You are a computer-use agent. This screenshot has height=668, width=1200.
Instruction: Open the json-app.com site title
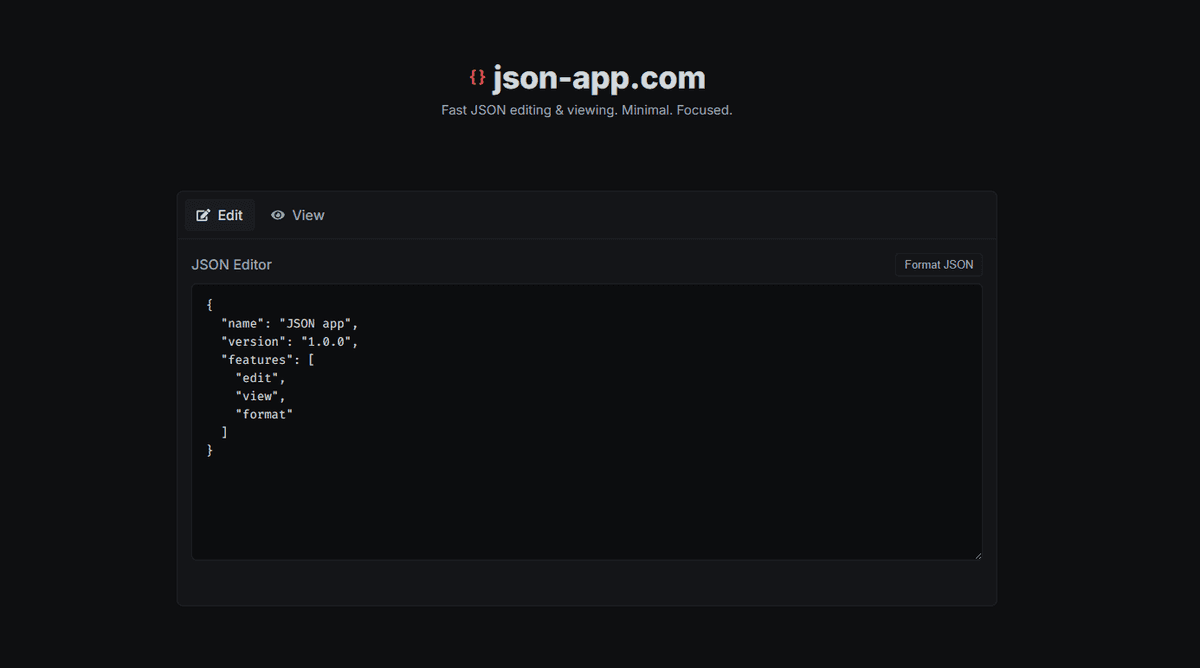click(x=597, y=76)
